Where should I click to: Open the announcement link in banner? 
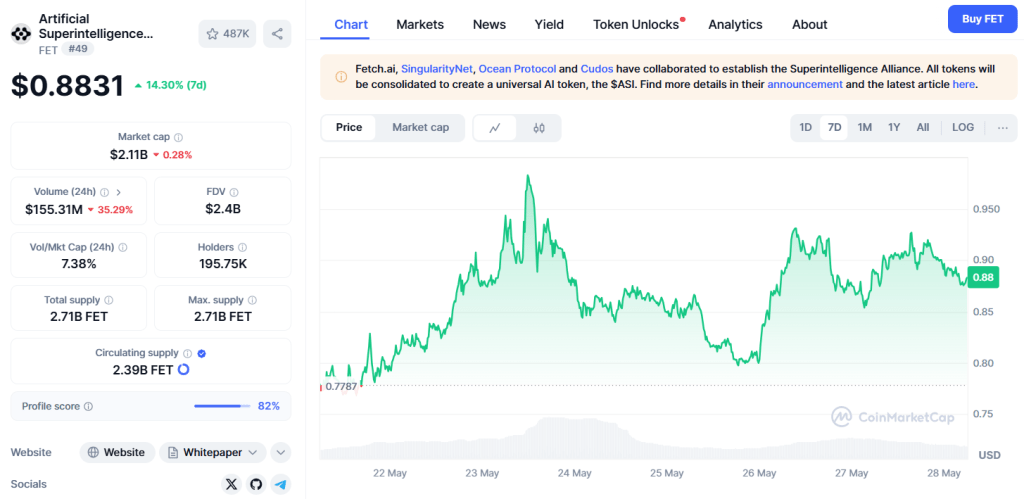coord(804,85)
